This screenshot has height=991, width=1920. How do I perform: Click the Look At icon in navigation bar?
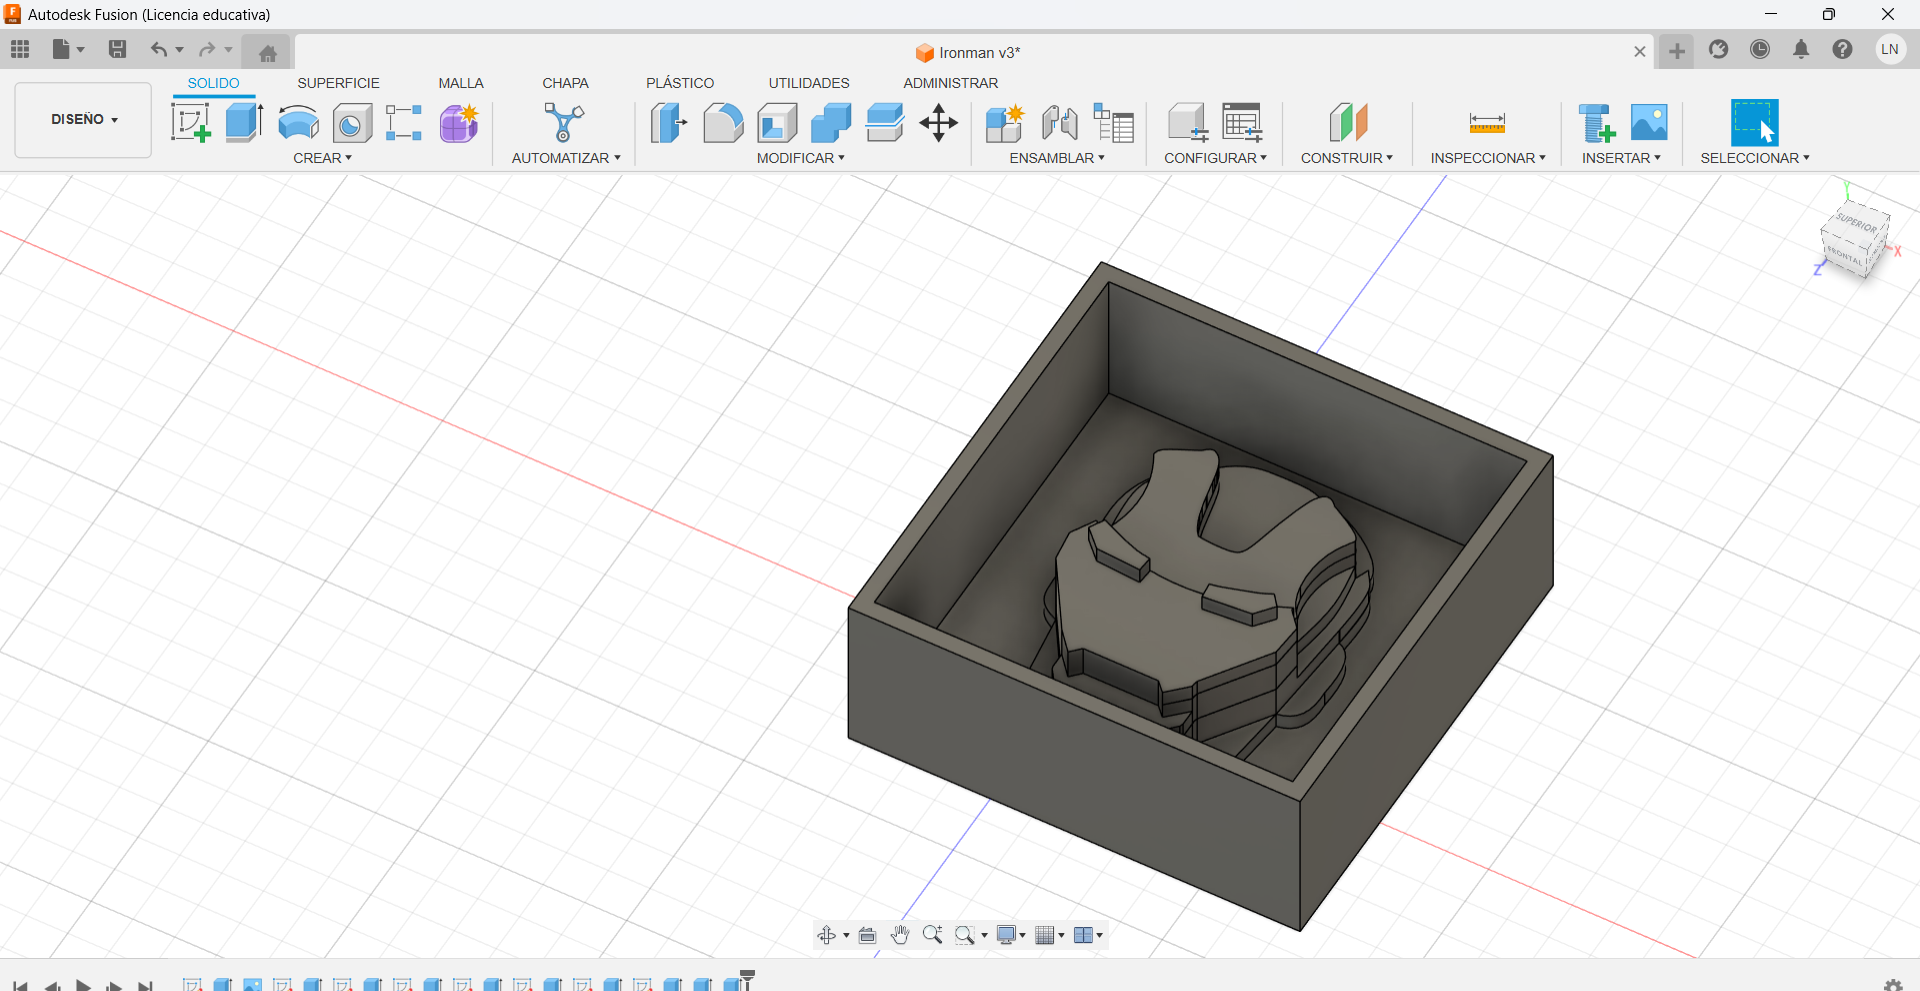[867, 935]
